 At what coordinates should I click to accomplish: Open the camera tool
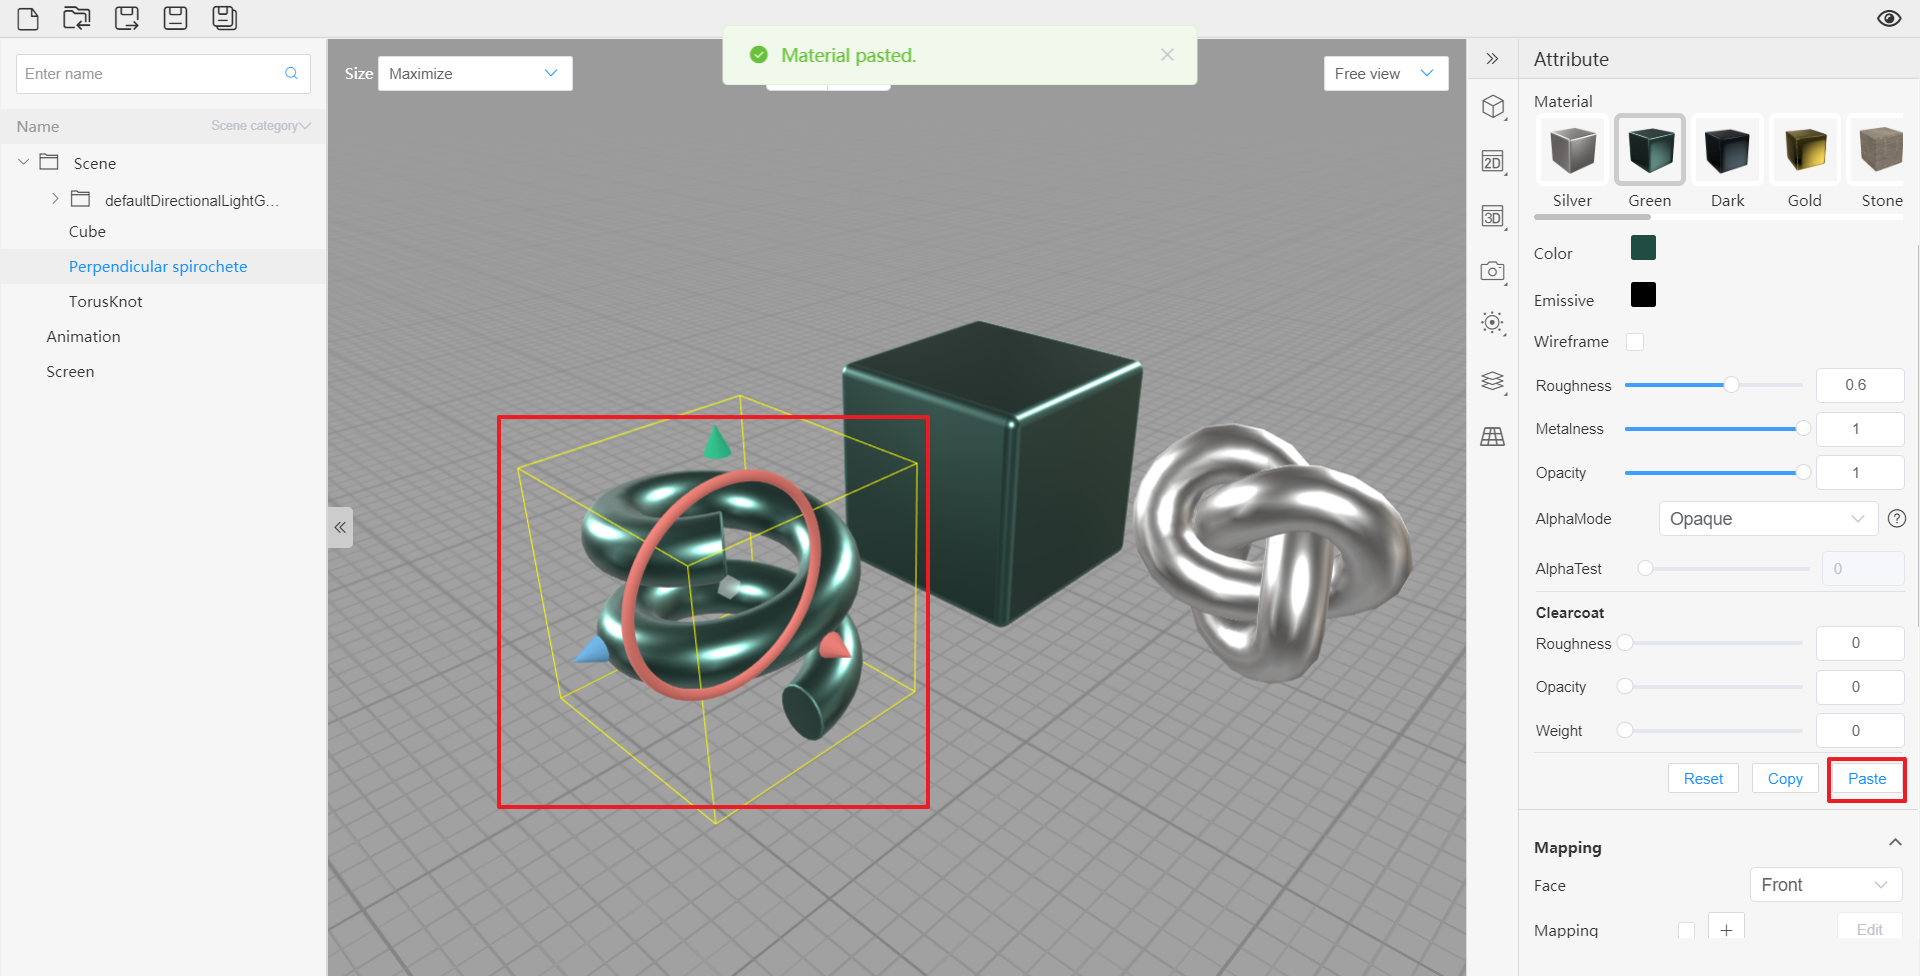pyautogui.click(x=1493, y=271)
